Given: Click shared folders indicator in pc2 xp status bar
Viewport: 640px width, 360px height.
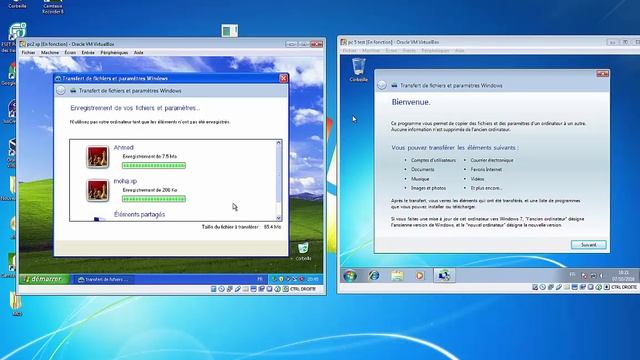Looking at the screenshot, I should (x=245, y=289).
